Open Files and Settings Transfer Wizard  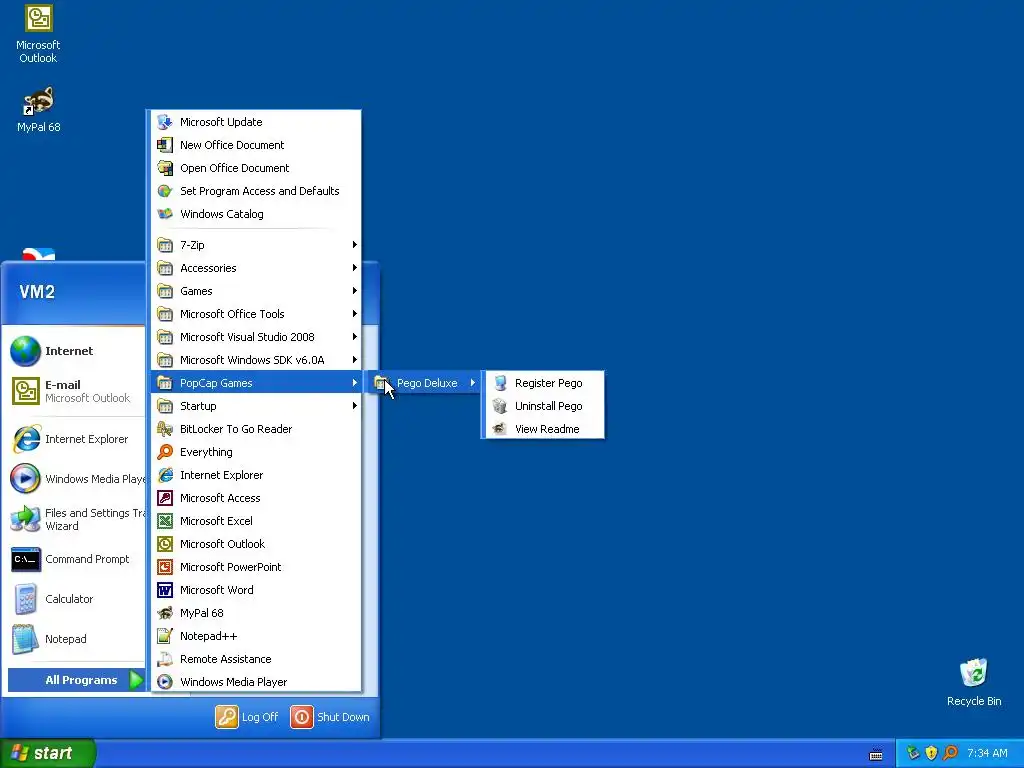click(75, 519)
